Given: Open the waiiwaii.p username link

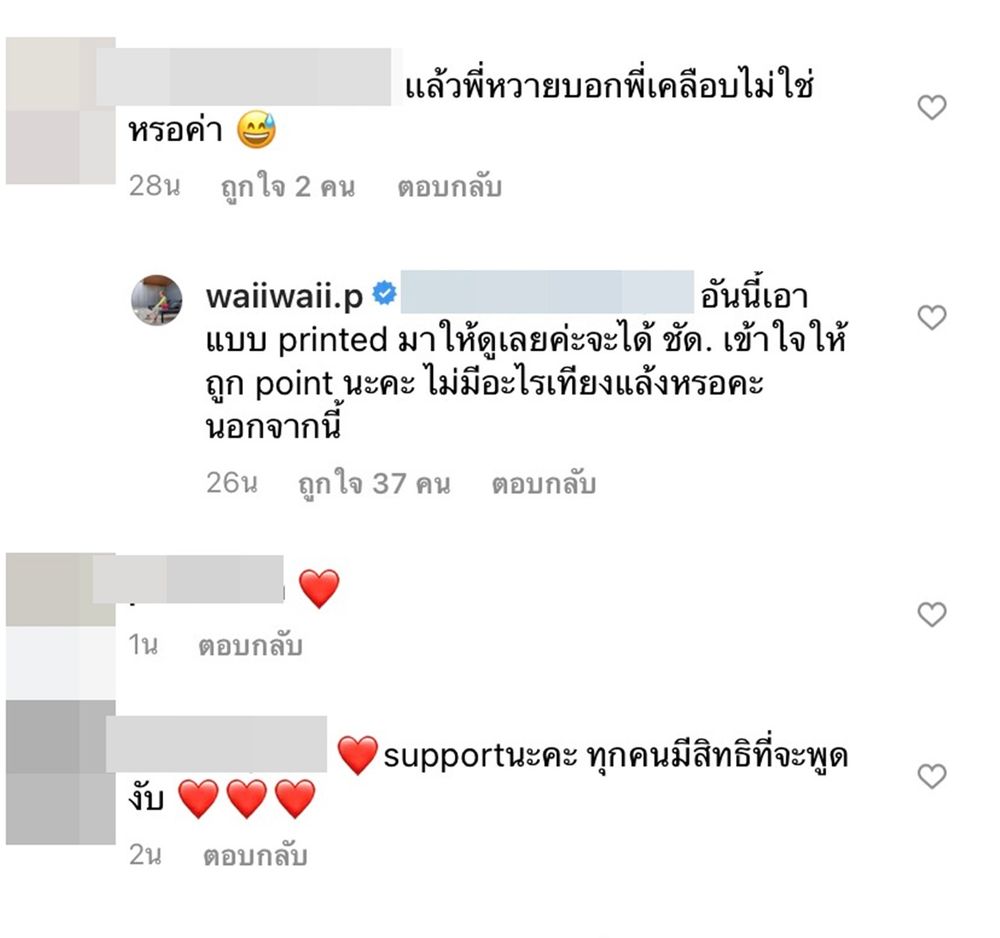Looking at the screenshot, I should pos(284,297).
